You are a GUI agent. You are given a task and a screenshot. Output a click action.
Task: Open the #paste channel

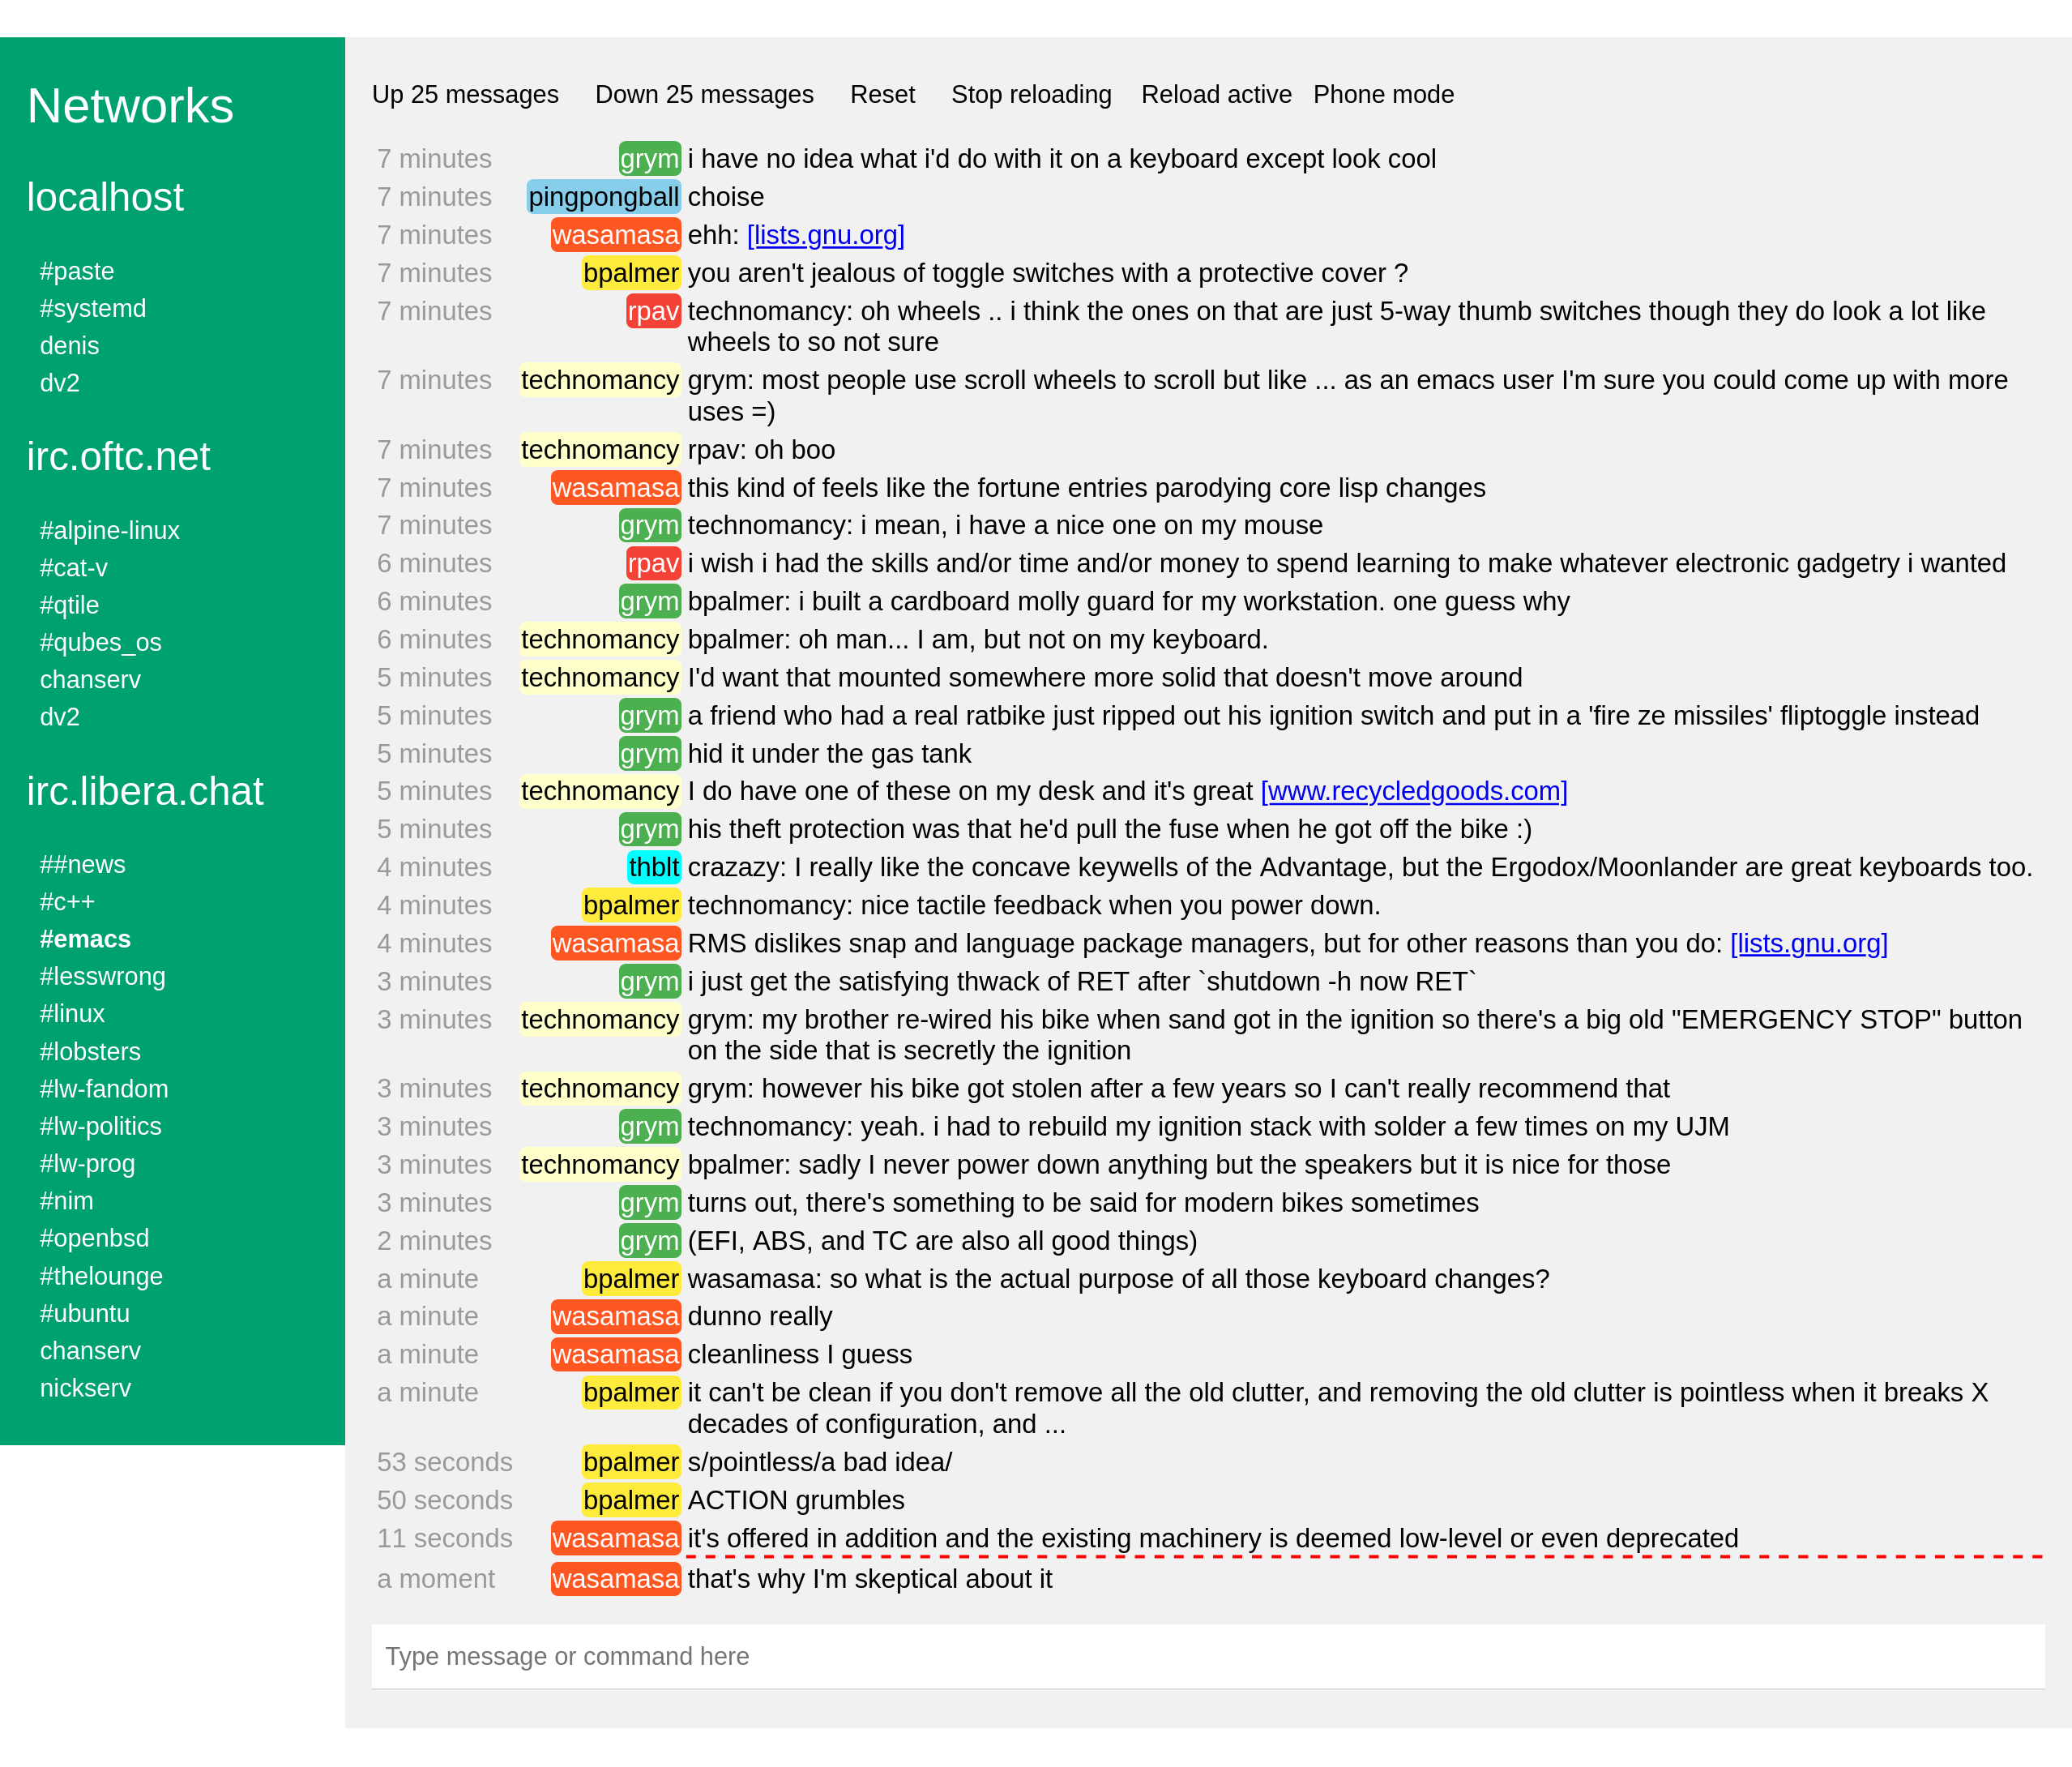pyautogui.click(x=77, y=271)
